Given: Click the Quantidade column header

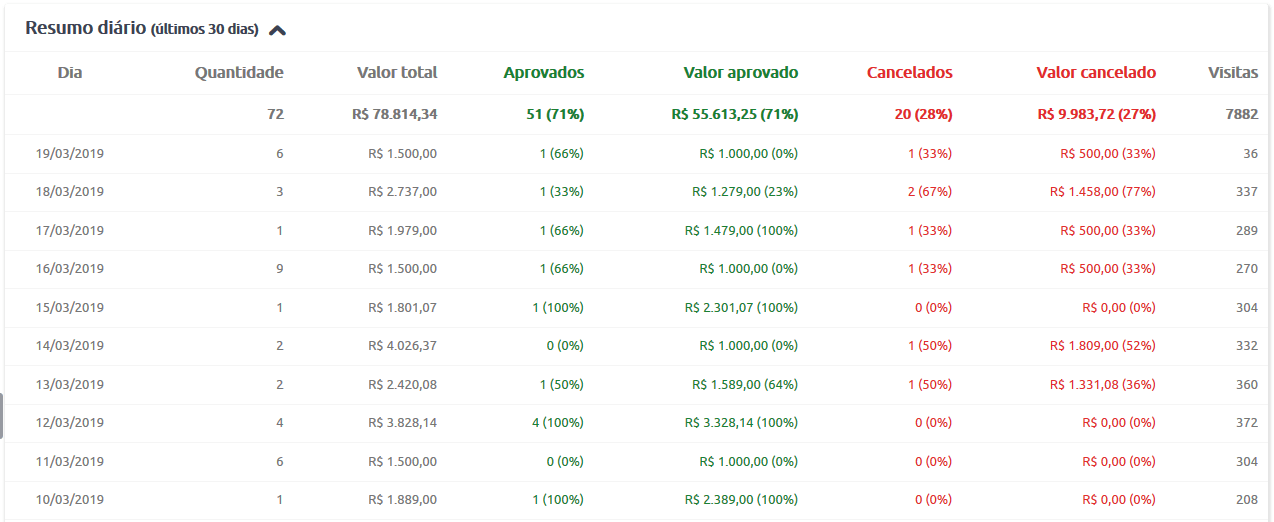Looking at the screenshot, I should pos(239,72).
